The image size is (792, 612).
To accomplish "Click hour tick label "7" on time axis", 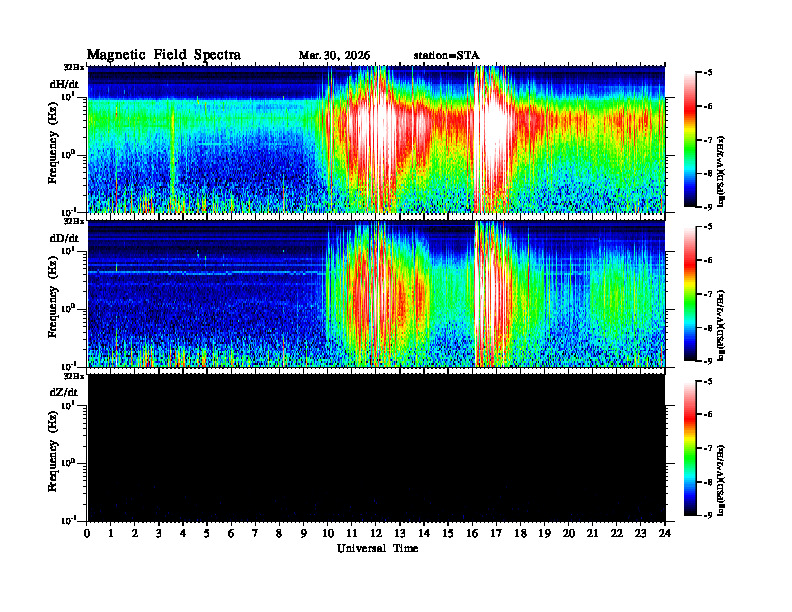I will (255, 534).
